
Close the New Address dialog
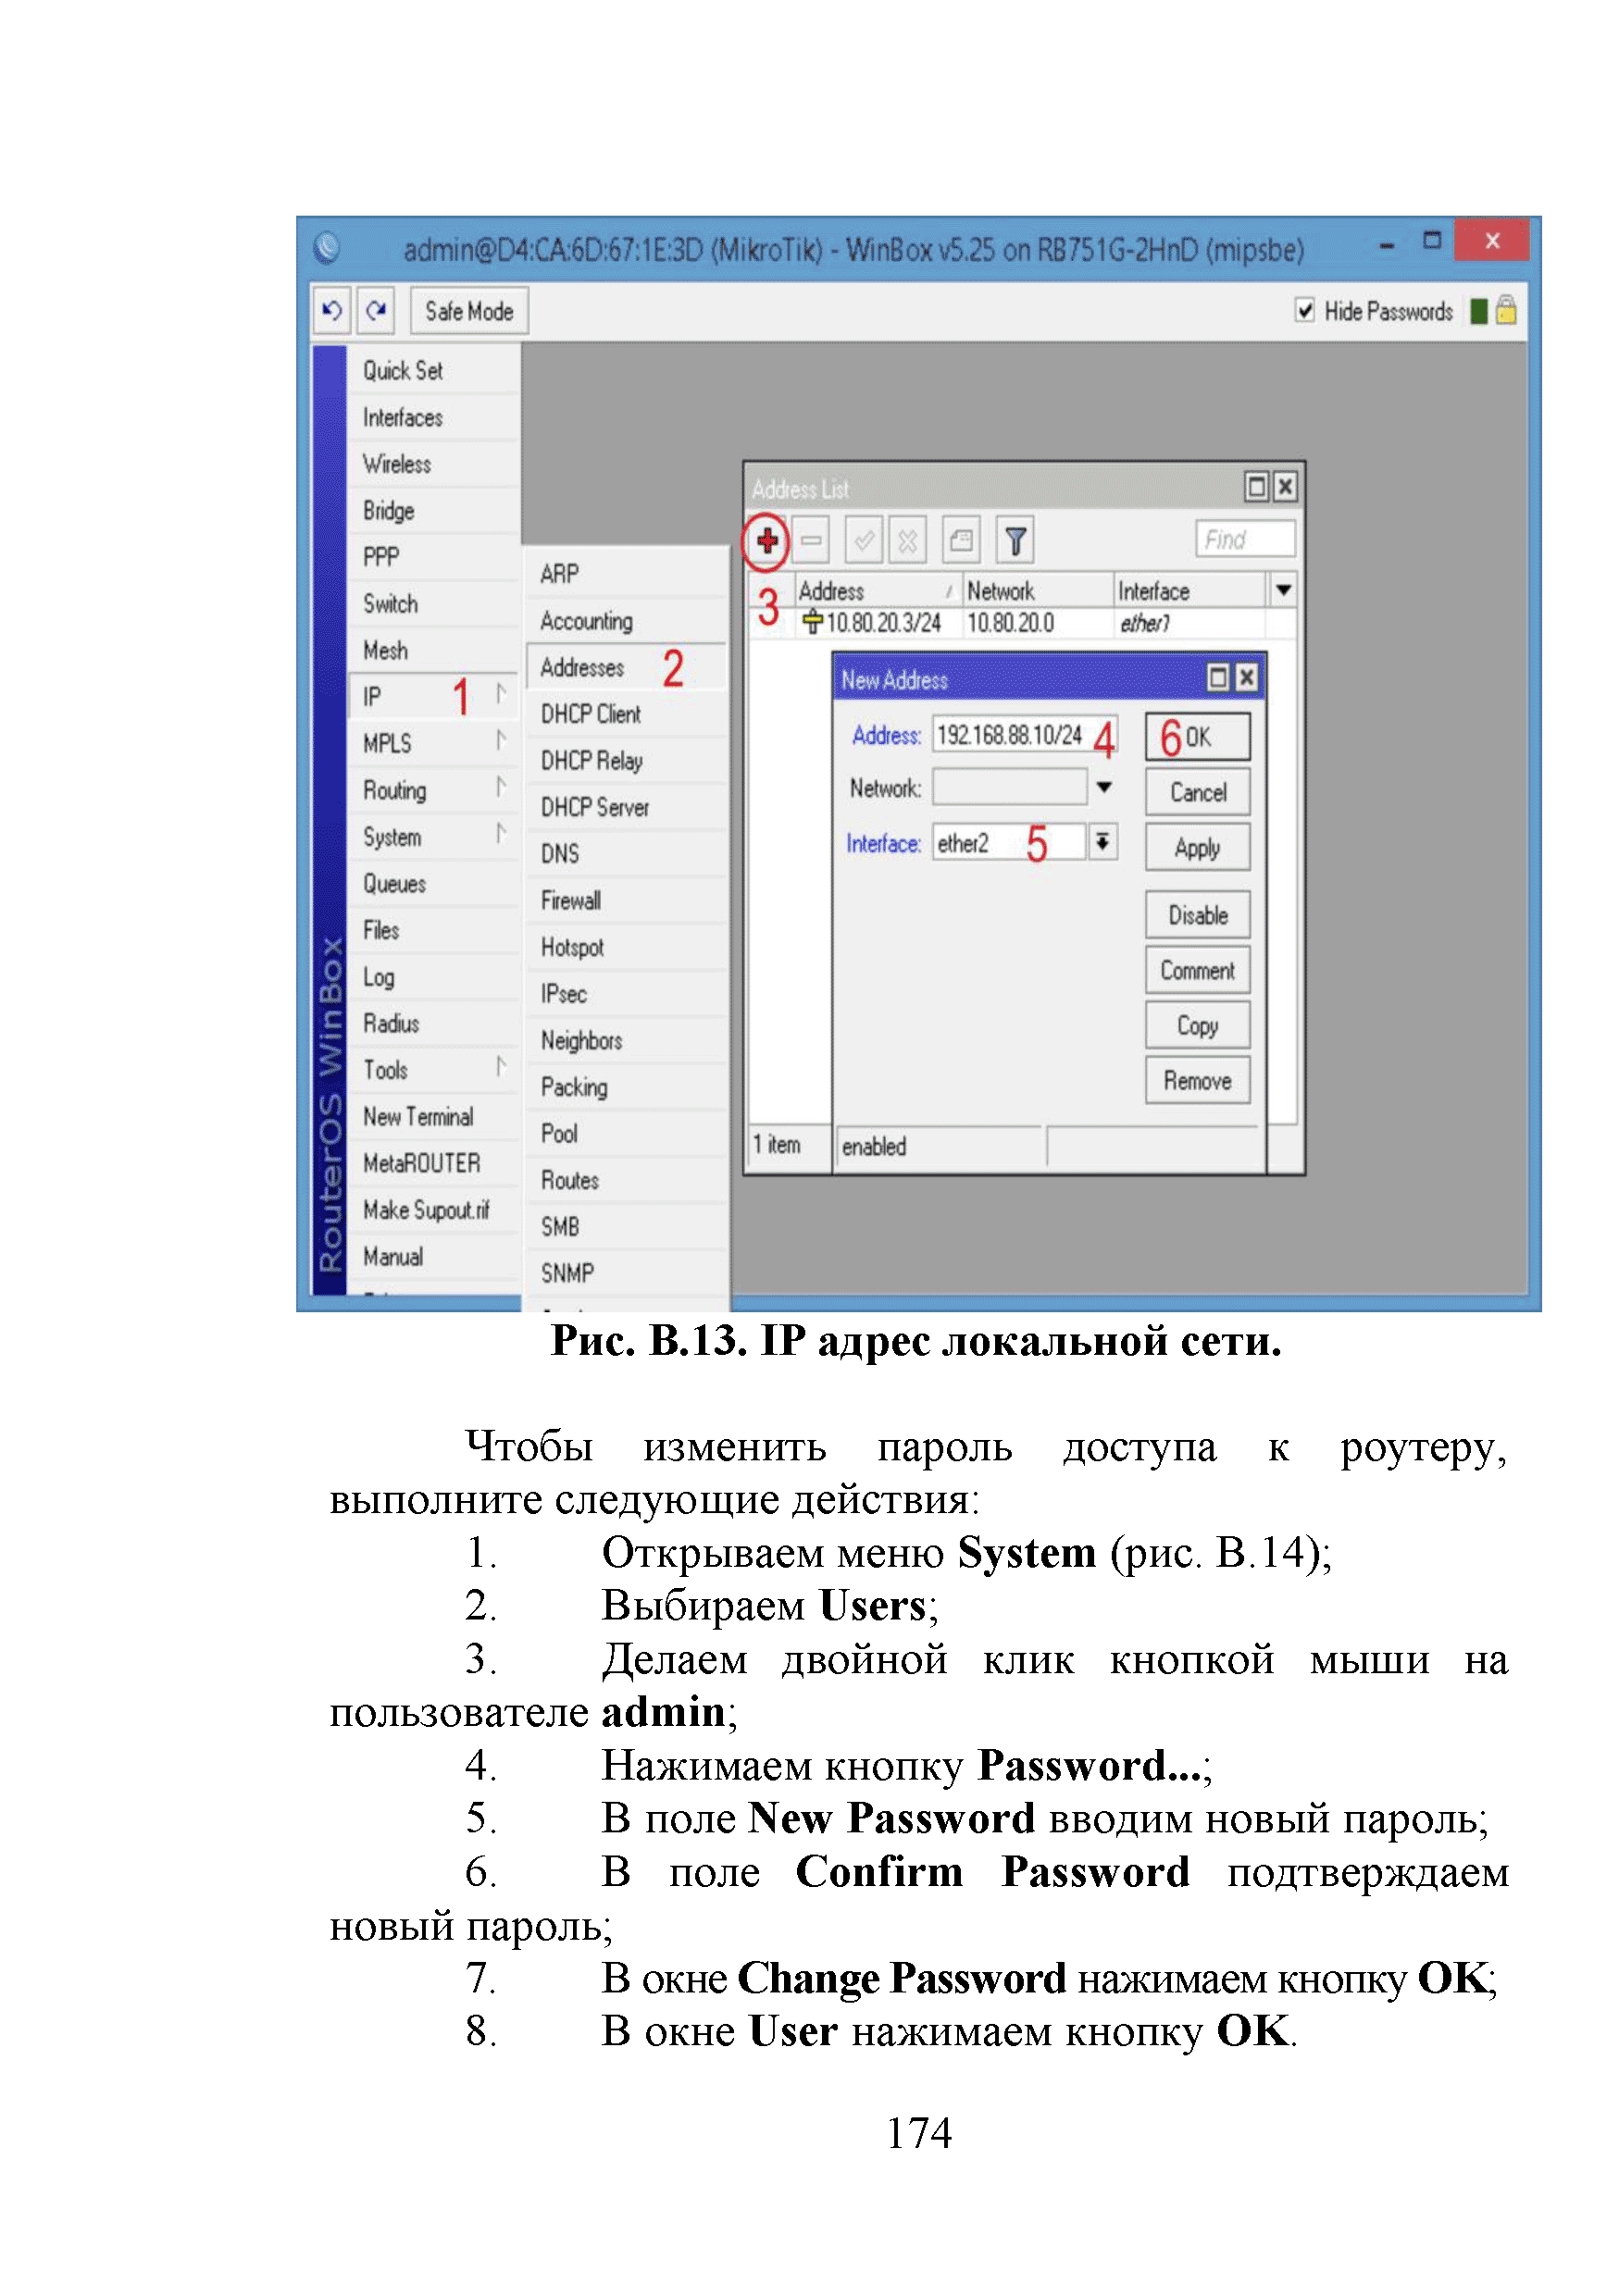pos(1246,678)
